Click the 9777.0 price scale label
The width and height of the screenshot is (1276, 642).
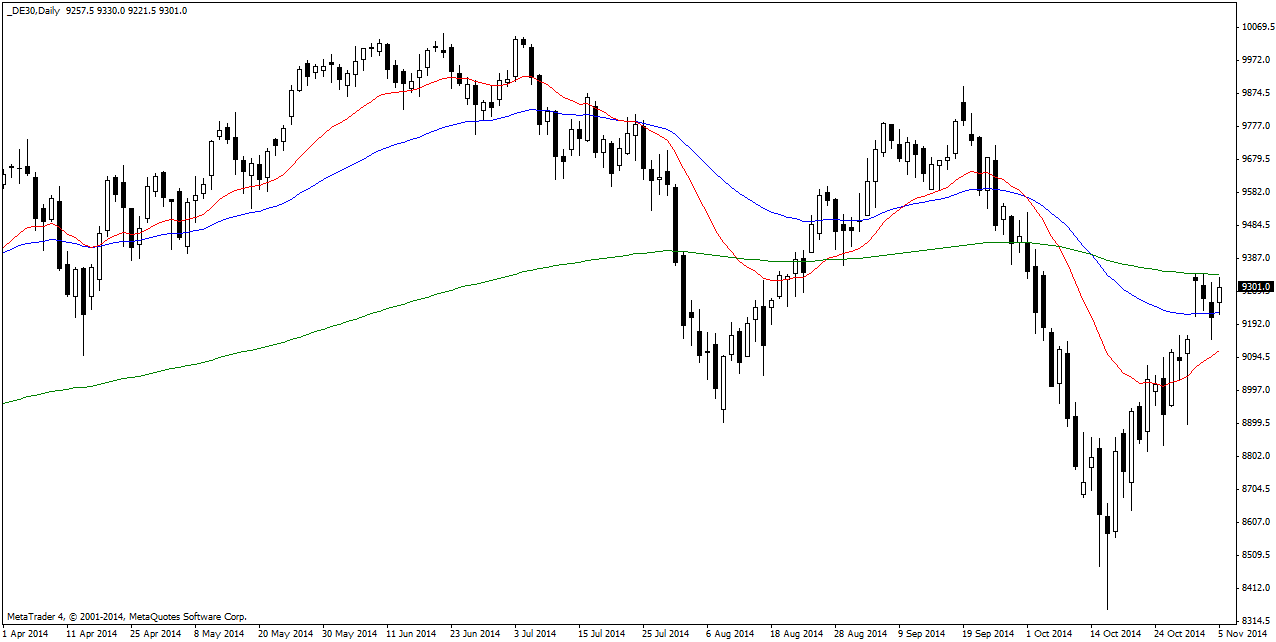coord(1254,126)
